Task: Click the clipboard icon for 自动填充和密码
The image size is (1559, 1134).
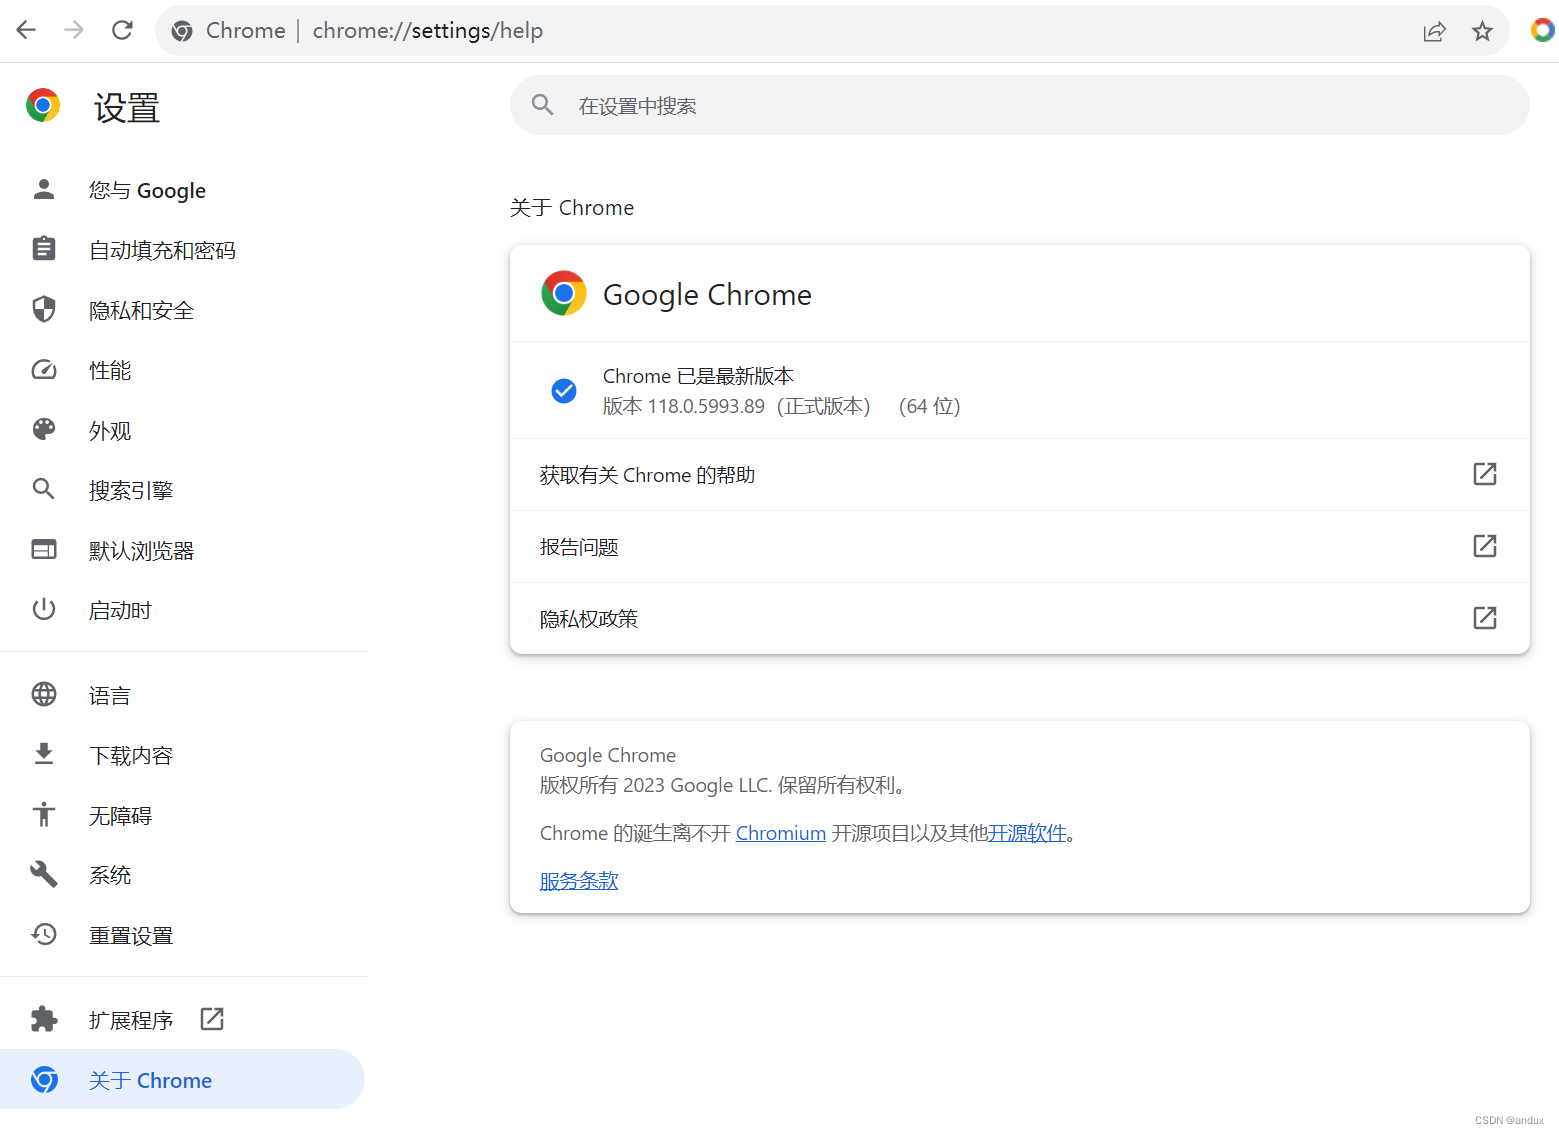Action: pyautogui.click(x=44, y=249)
